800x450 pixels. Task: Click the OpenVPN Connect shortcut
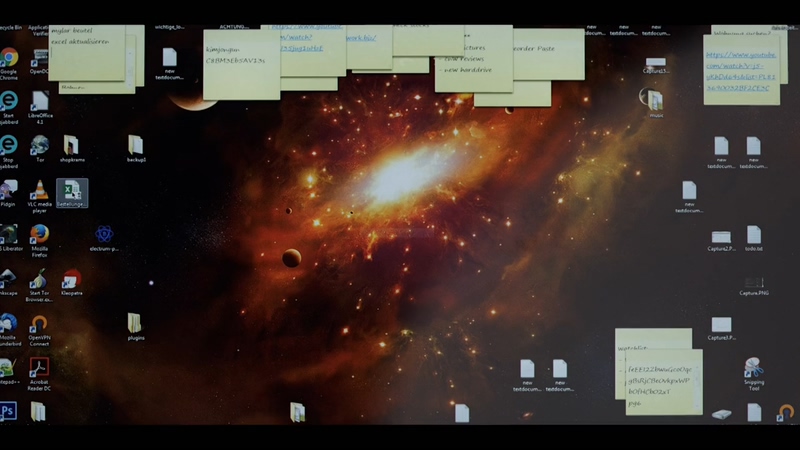click(x=39, y=330)
